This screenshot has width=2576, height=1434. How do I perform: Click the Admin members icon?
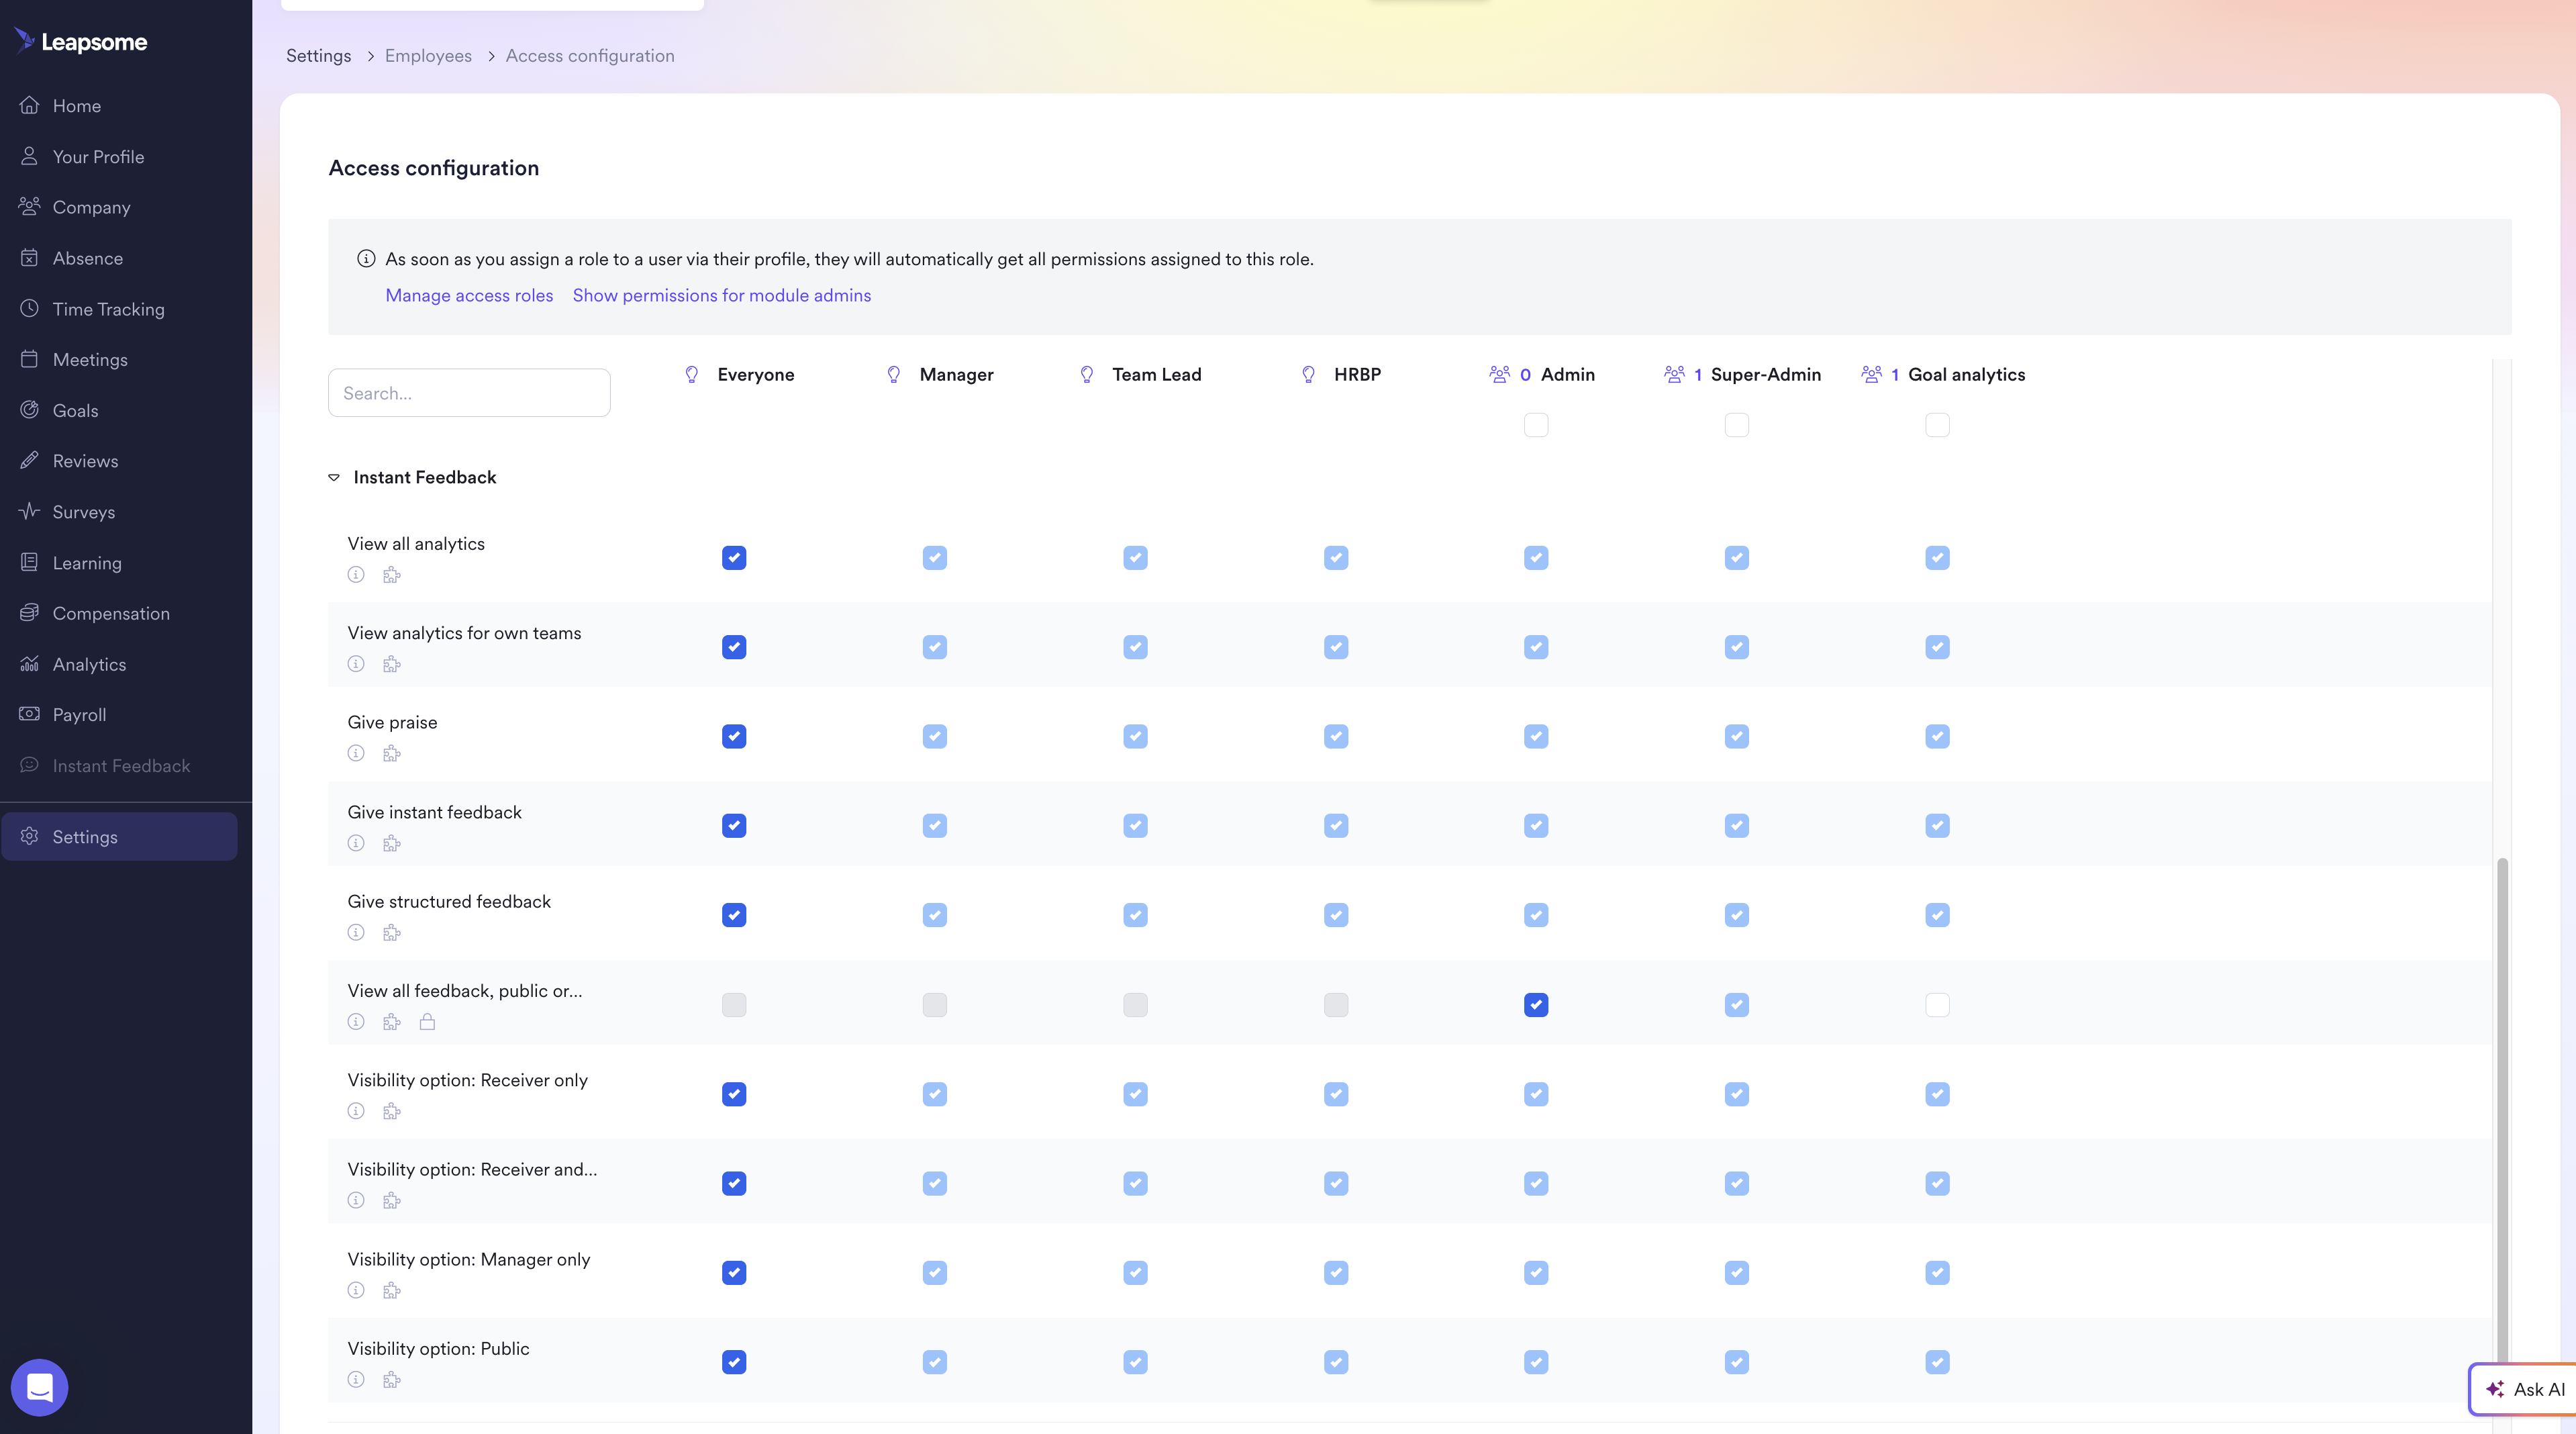pos(1500,375)
